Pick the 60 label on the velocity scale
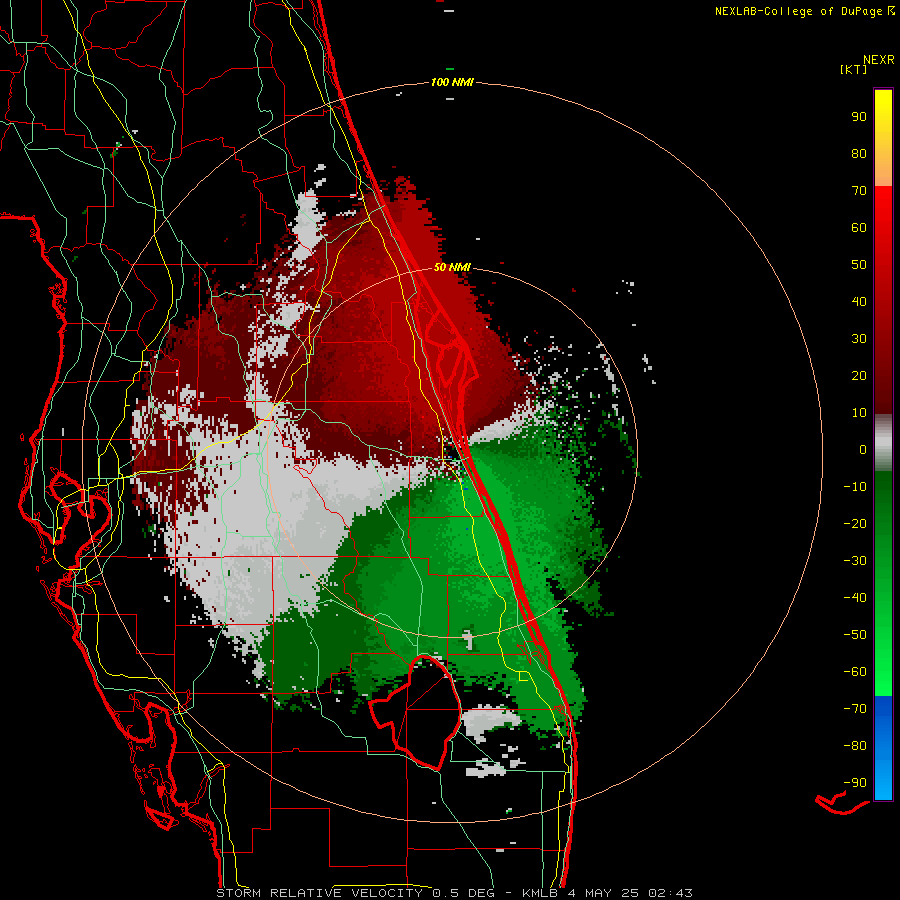The image size is (900, 900). point(859,227)
